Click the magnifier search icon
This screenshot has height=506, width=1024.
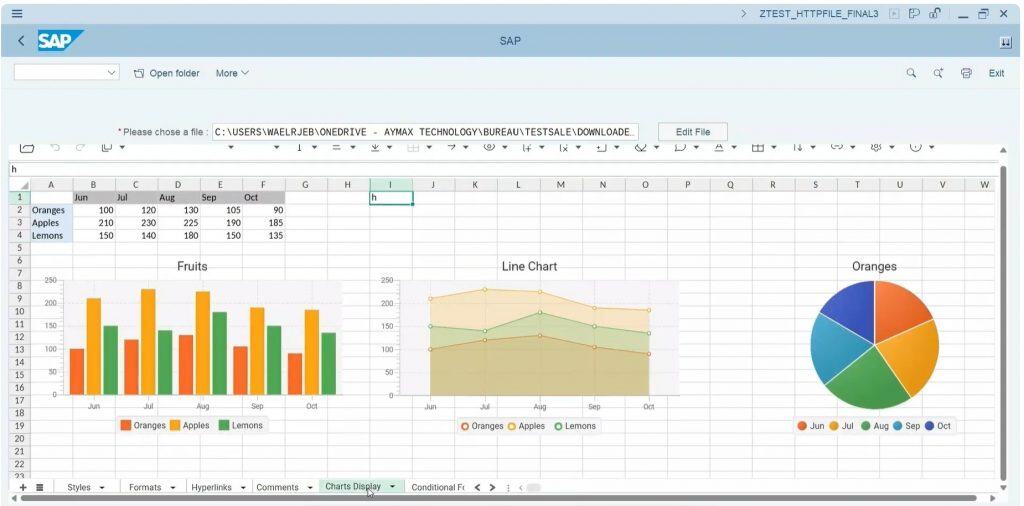[911, 73]
